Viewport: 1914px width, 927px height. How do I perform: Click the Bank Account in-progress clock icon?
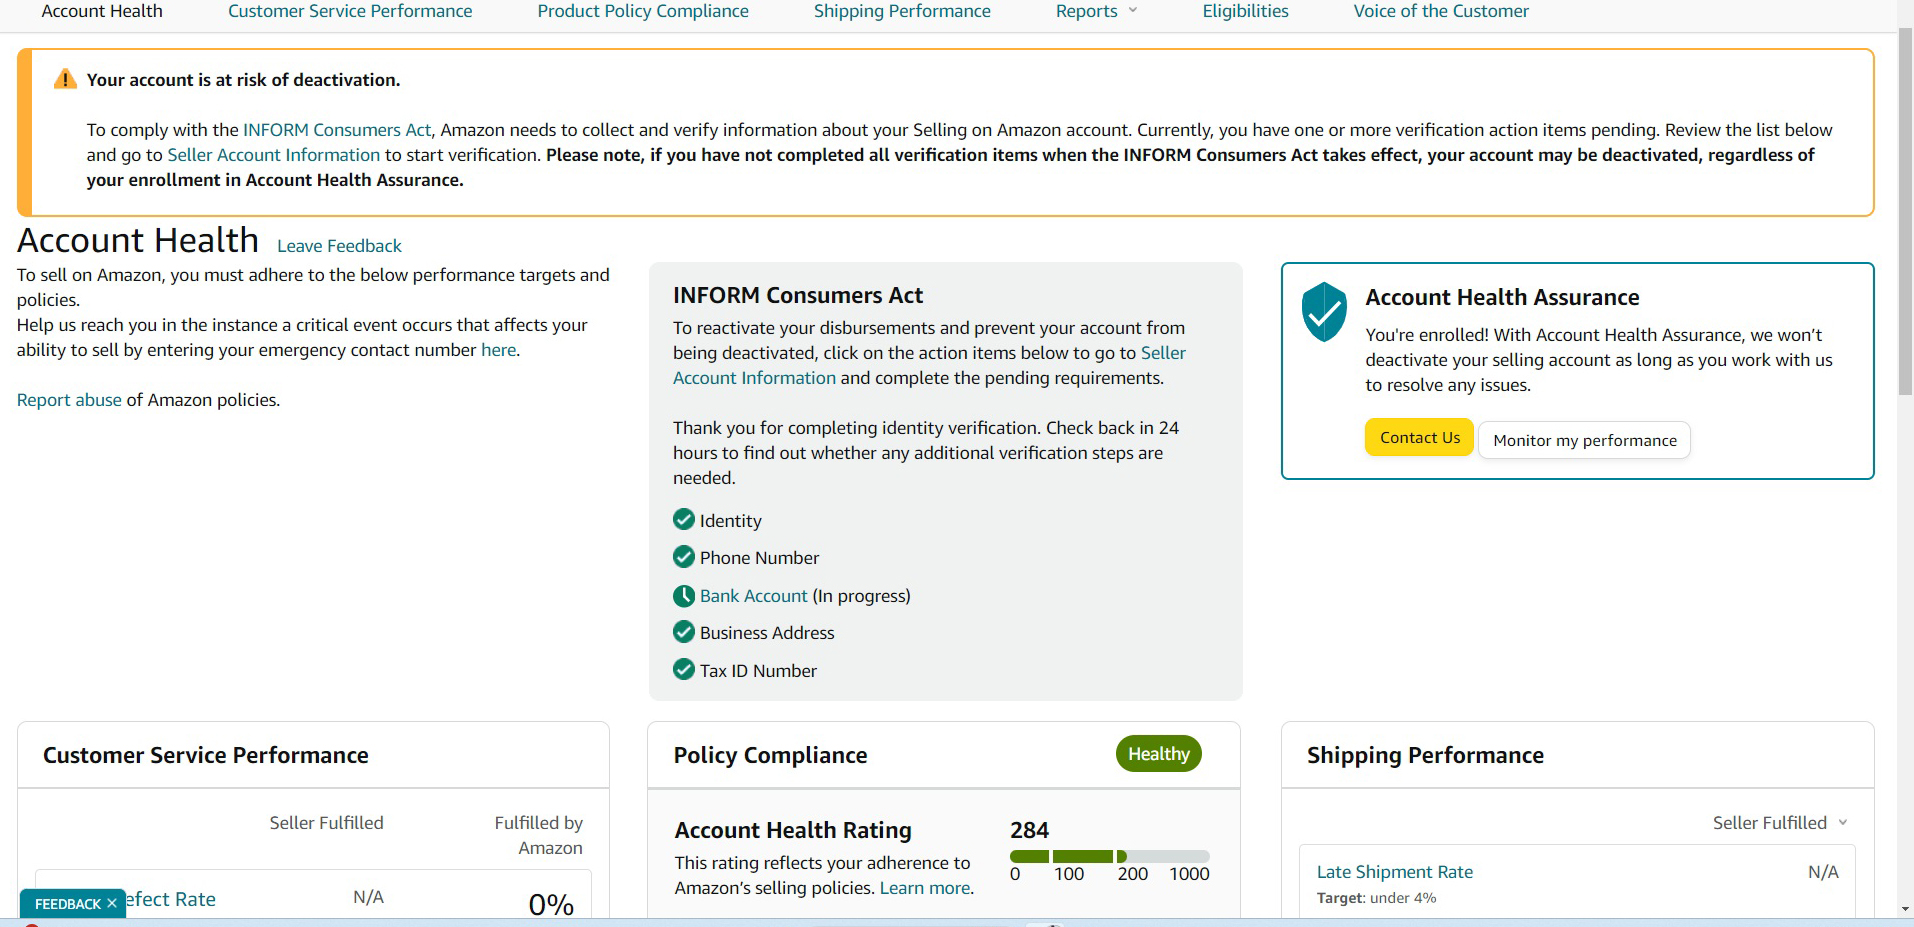[684, 596]
